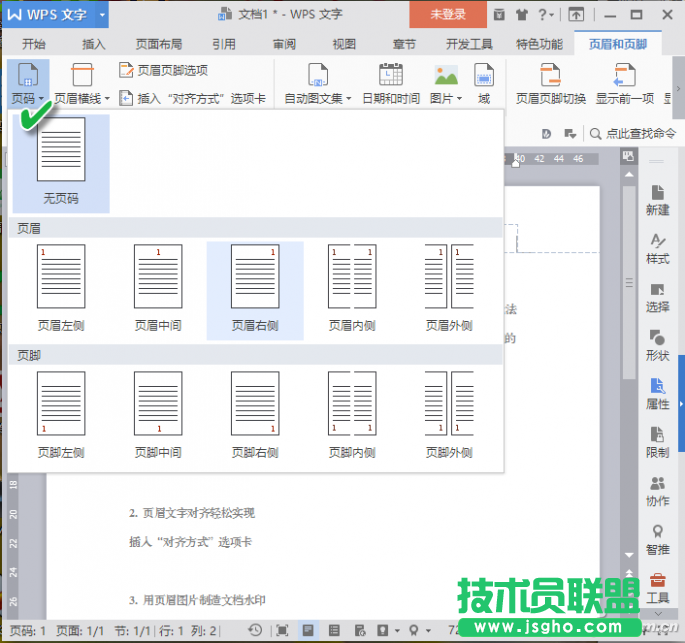
Task: Expand the 页码 dropdown button
Action: click(27, 98)
